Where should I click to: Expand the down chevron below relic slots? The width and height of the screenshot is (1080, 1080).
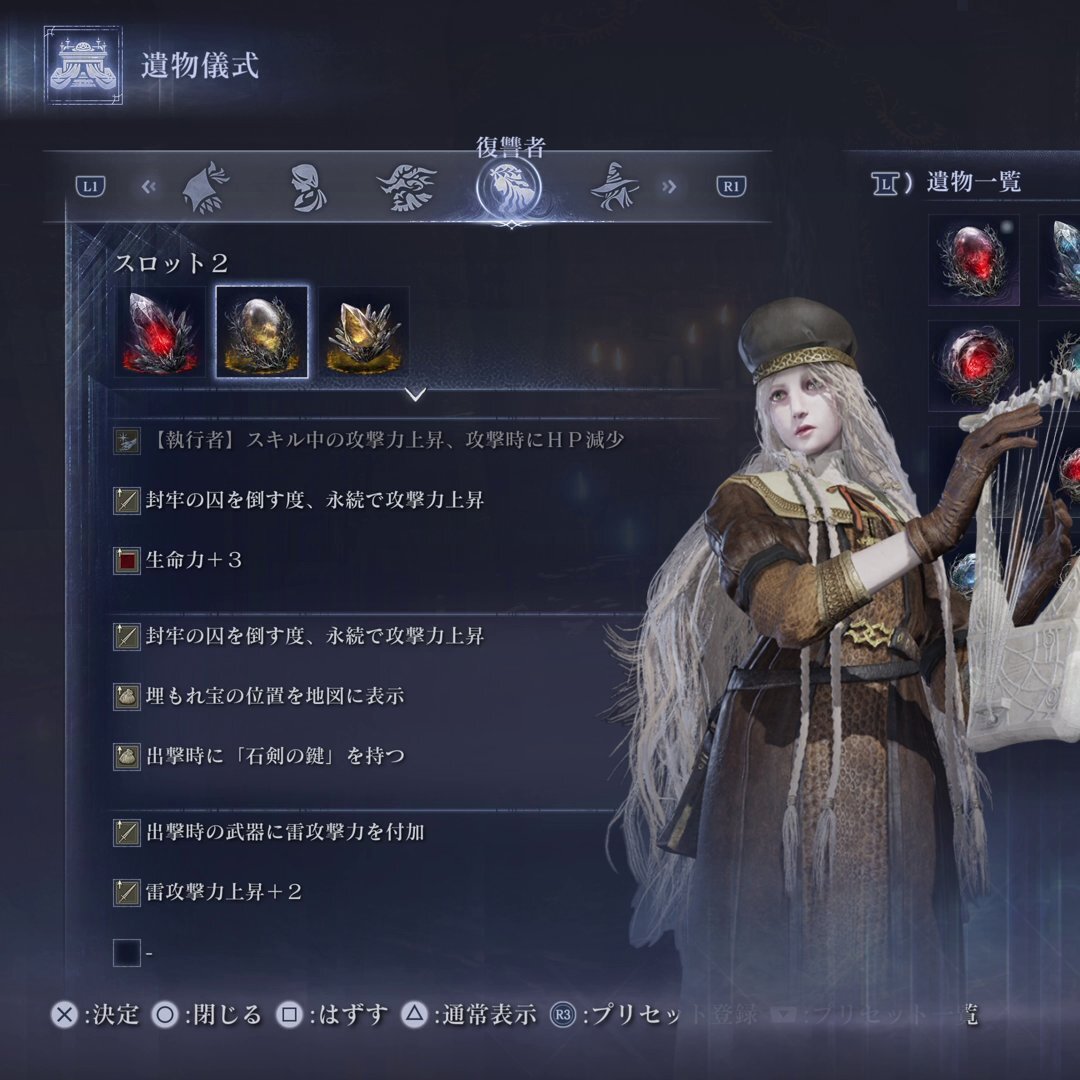point(415,395)
